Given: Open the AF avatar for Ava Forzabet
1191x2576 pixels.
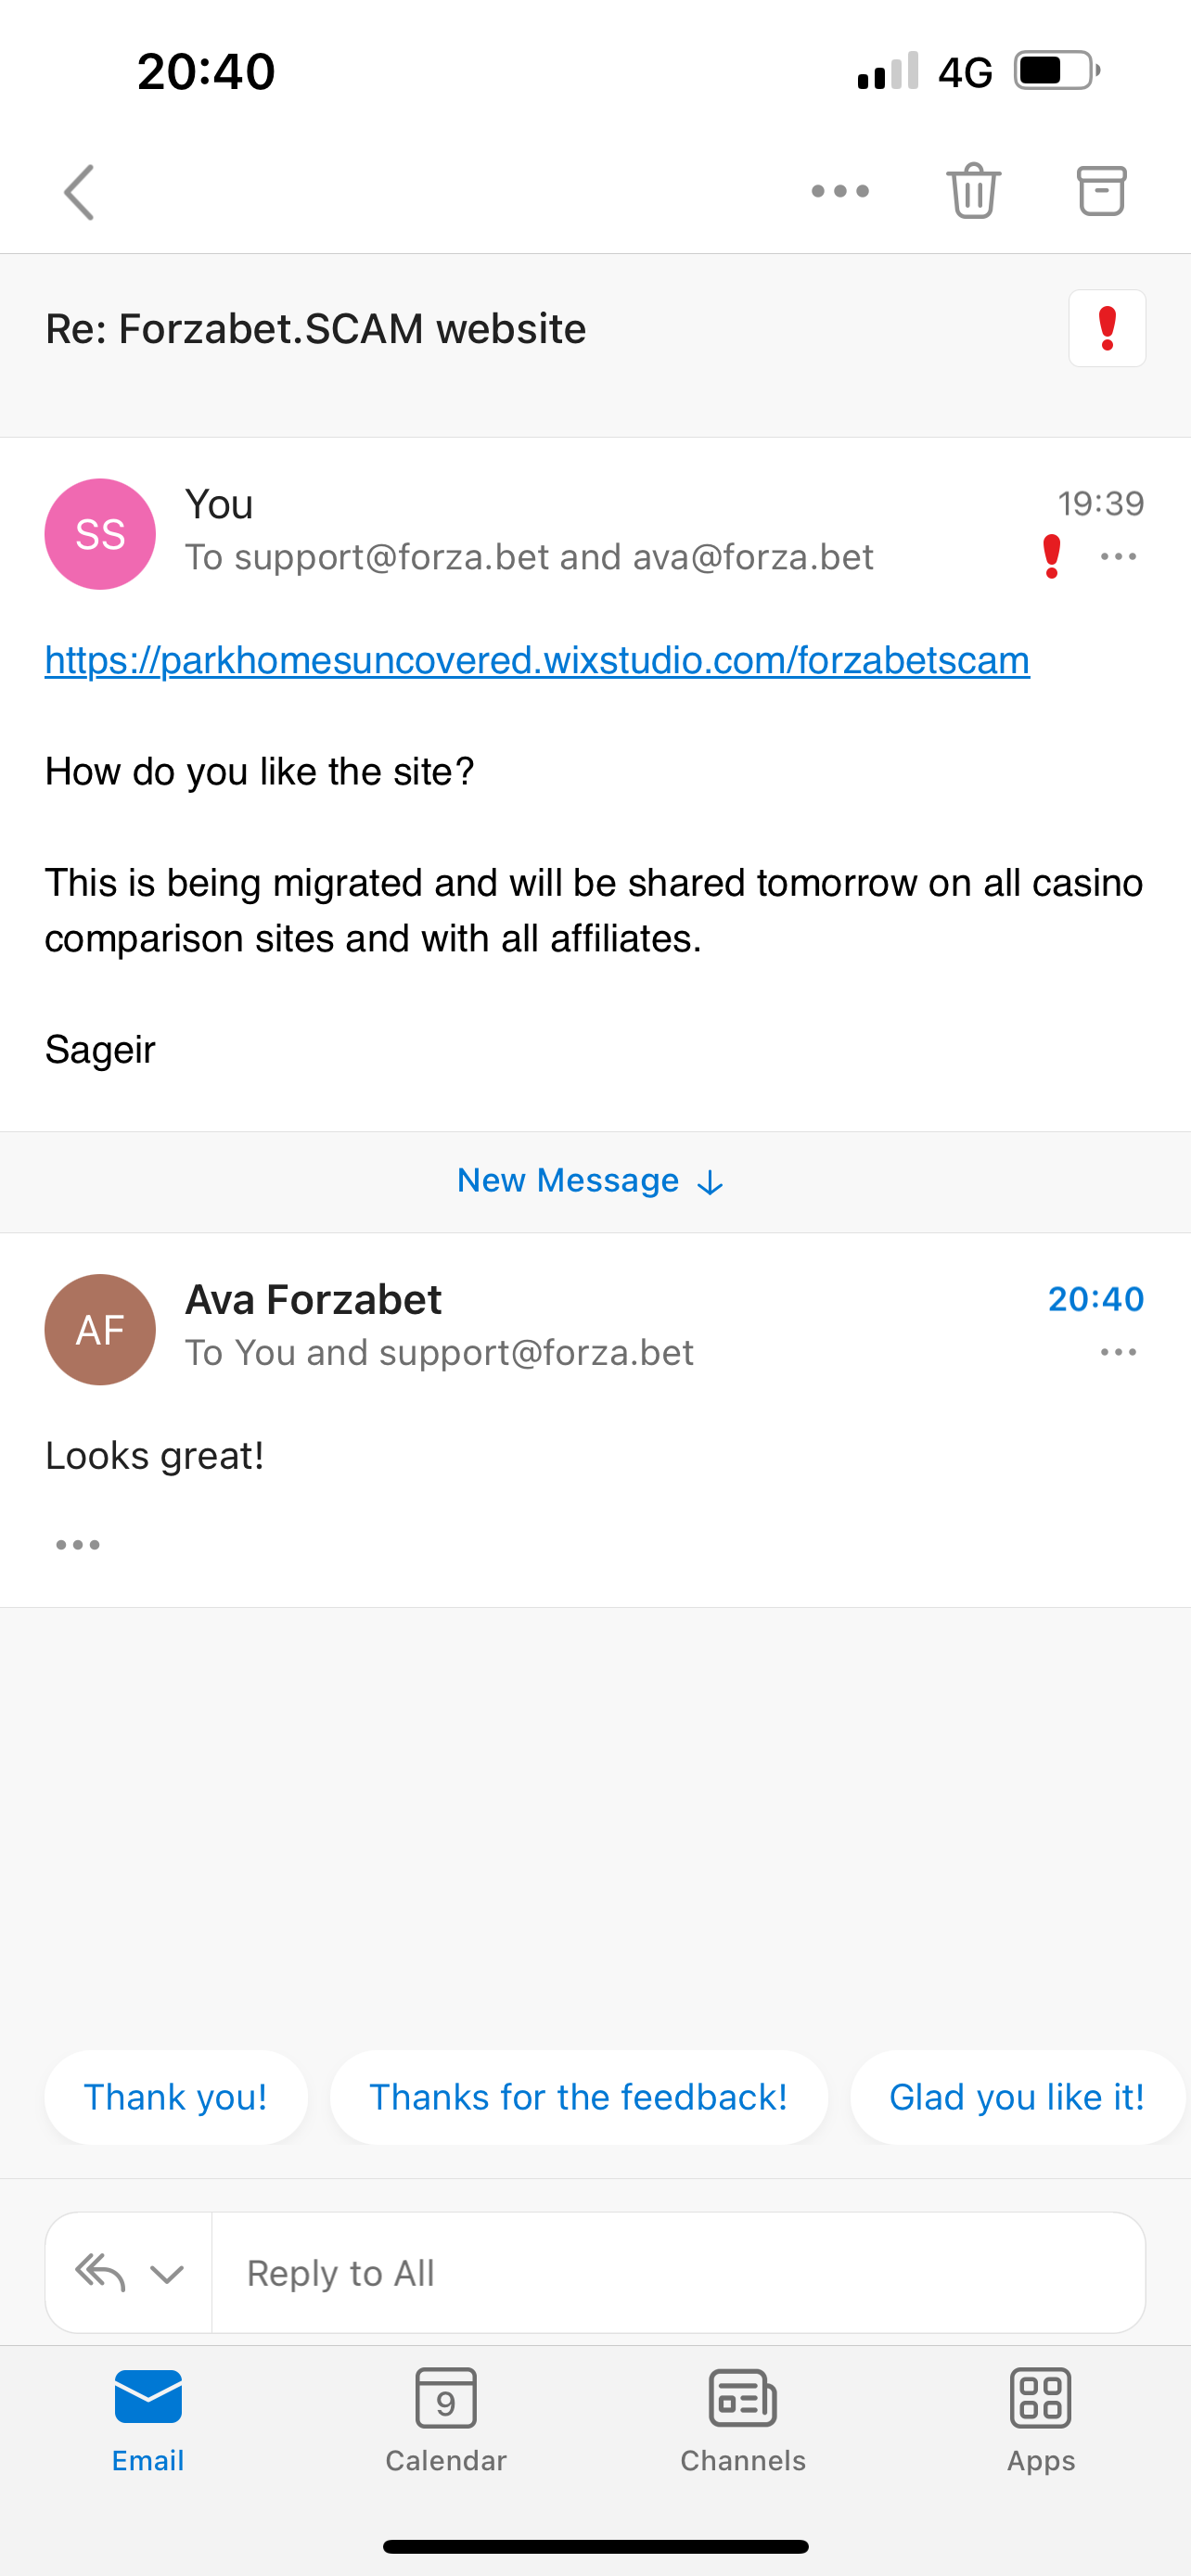Looking at the screenshot, I should click(x=100, y=1329).
